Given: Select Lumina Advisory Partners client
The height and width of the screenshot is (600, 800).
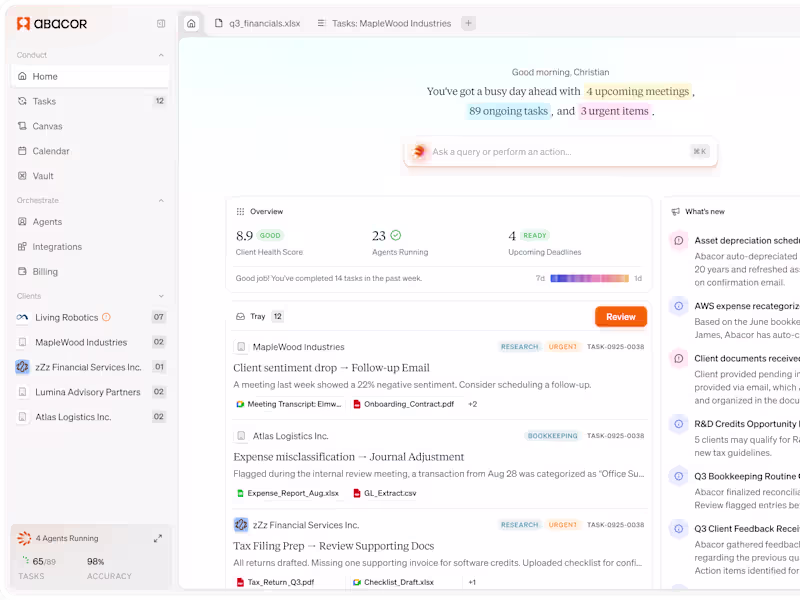Looking at the screenshot, I should click(x=90, y=392).
